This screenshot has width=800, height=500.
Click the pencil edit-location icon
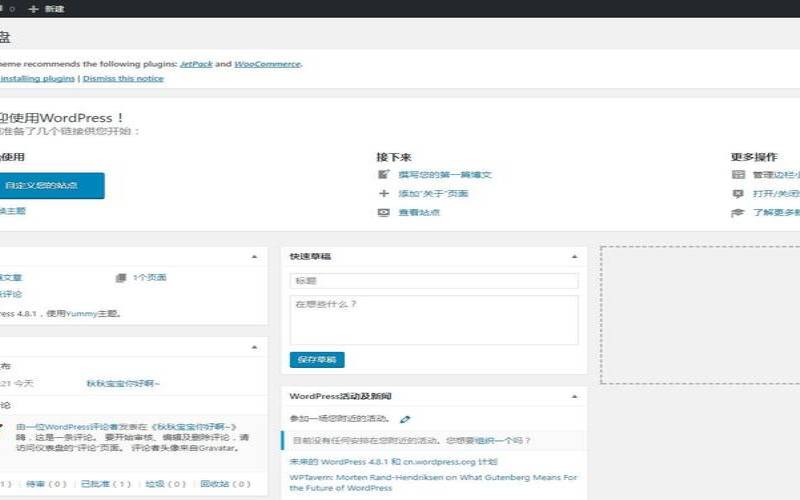pos(405,419)
